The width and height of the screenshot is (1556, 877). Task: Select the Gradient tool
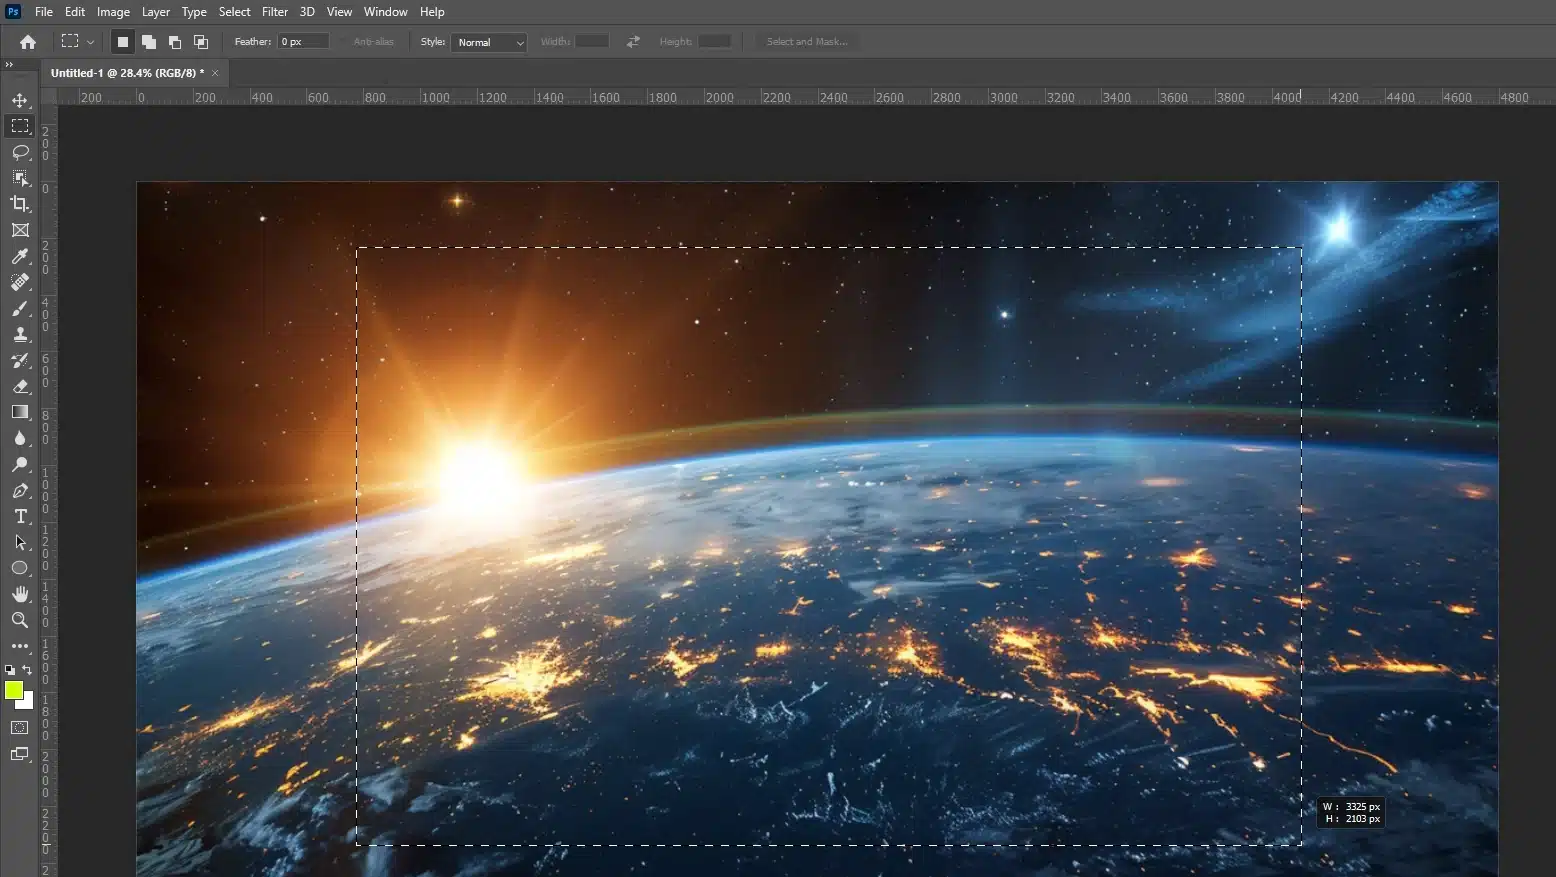coord(20,412)
